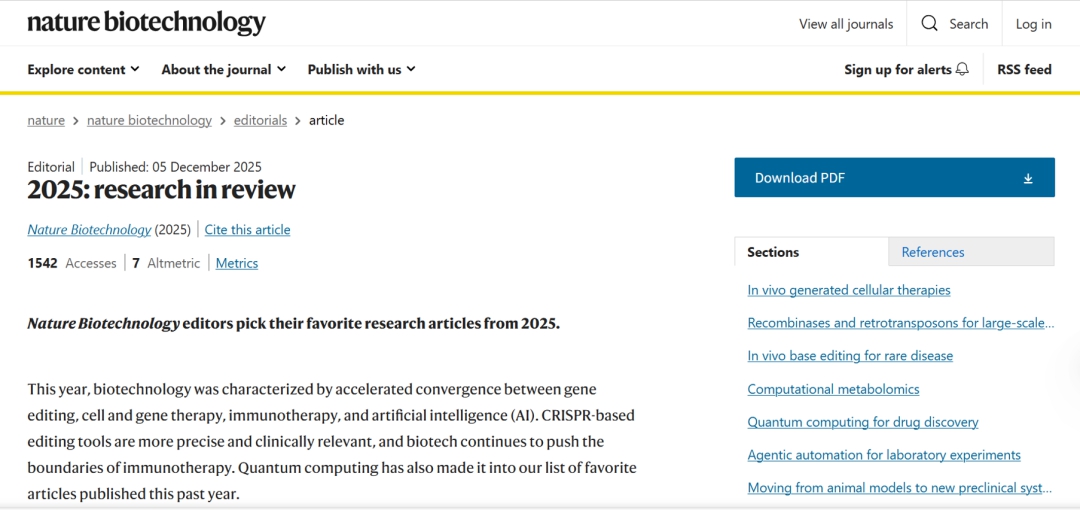This screenshot has width=1080, height=510.
Task: Click the Download PDF button
Action: point(893,178)
